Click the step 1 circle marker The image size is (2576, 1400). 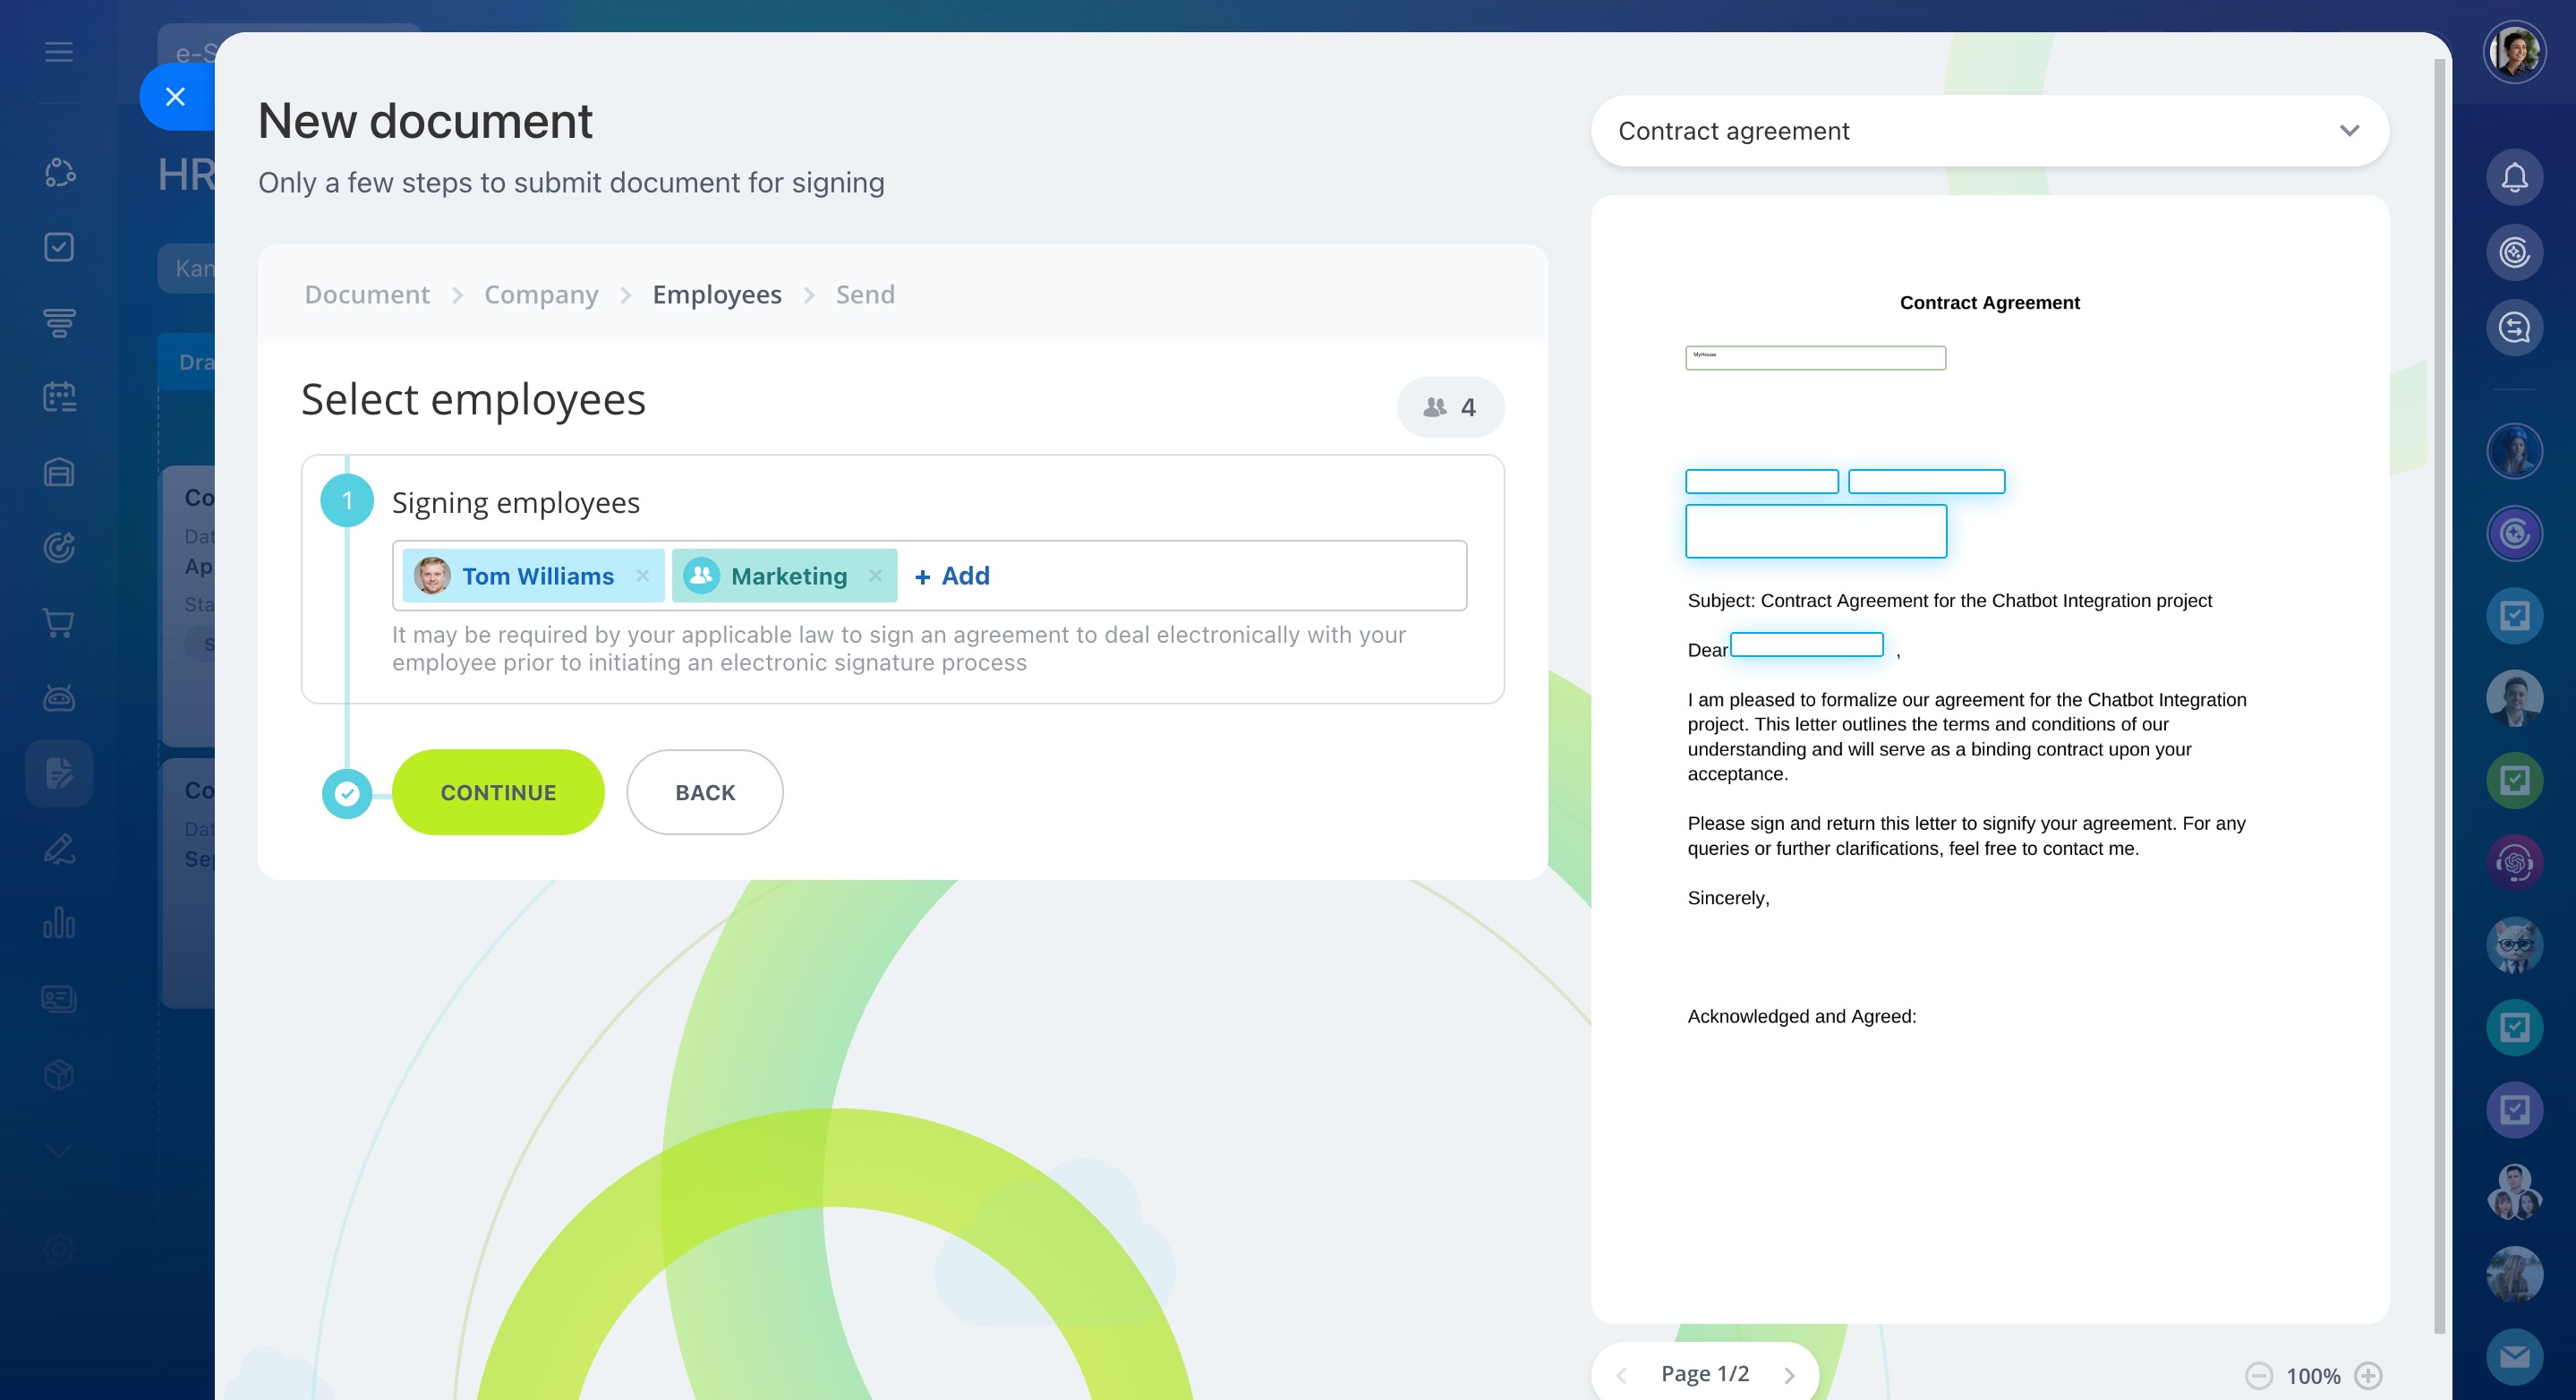pyautogui.click(x=347, y=501)
